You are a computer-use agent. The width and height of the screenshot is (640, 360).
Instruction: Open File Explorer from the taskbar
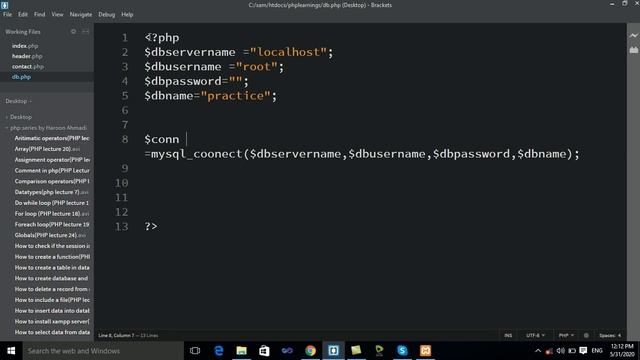click(242, 351)
